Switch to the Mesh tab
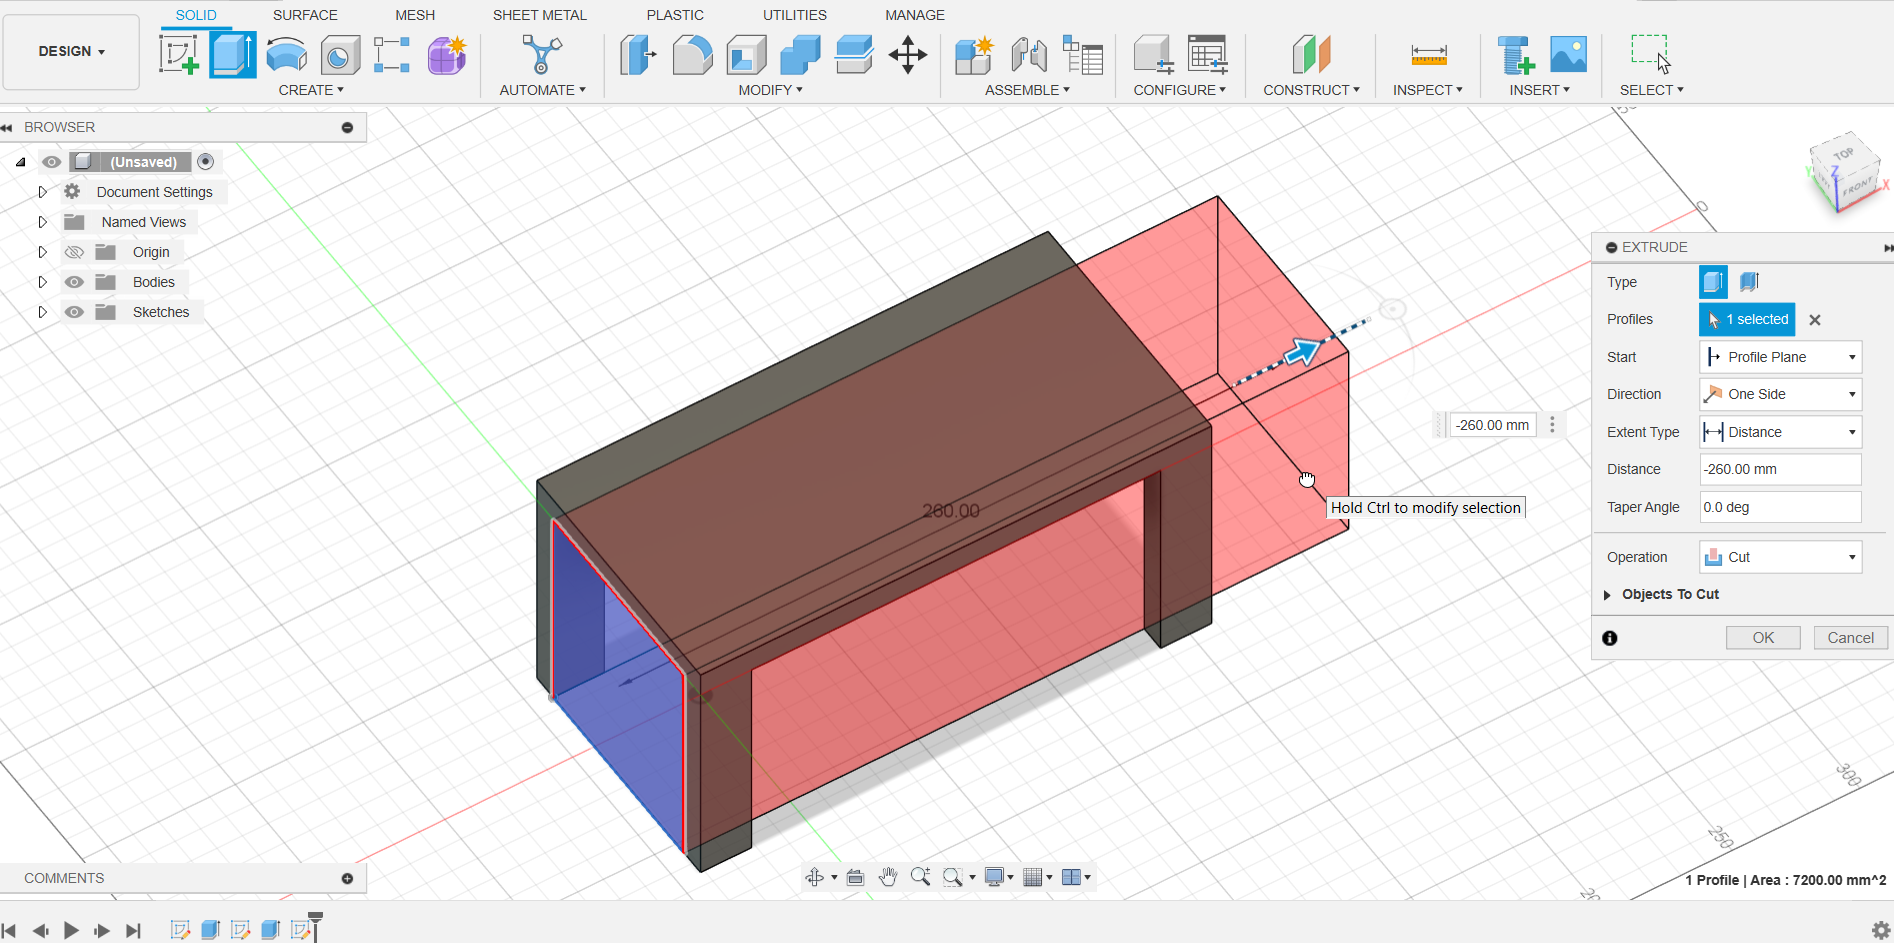The height and width of the screenshot is (943, 1894). click(x=415, y=15)
